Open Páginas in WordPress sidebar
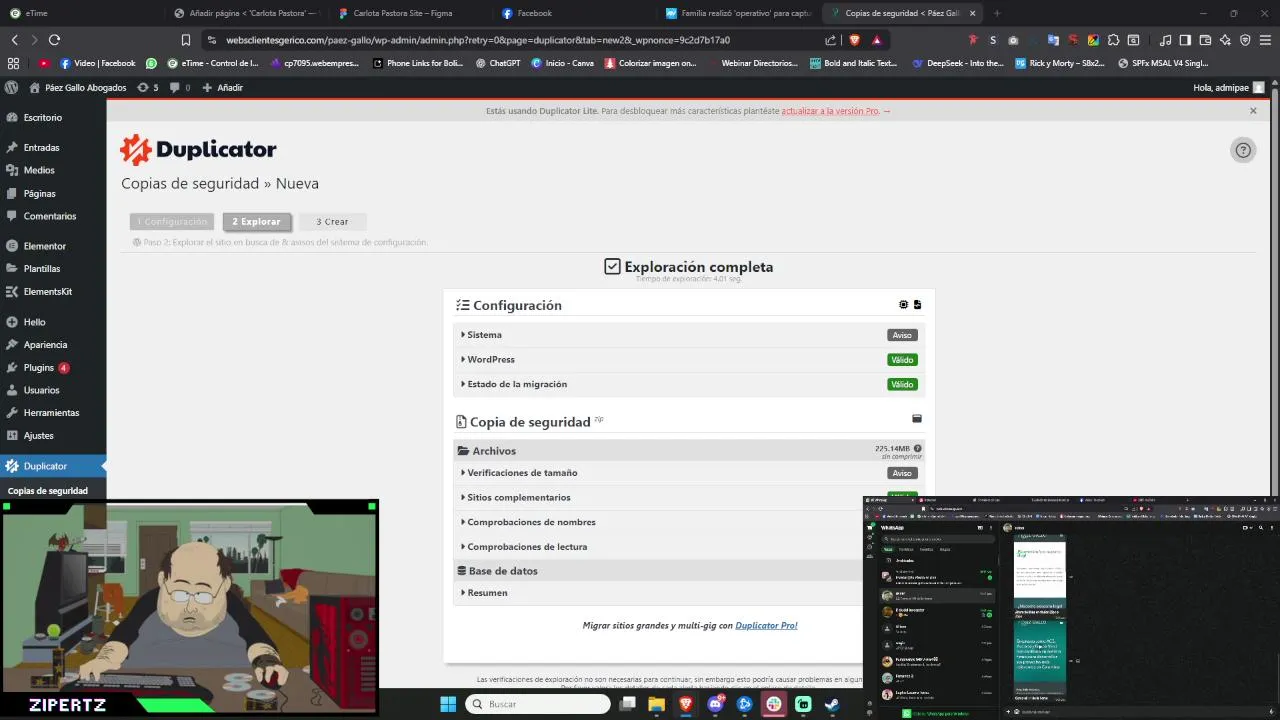The width and height of the screenshot is (1280, 720). pyautogui.click(x=53, y=193)
